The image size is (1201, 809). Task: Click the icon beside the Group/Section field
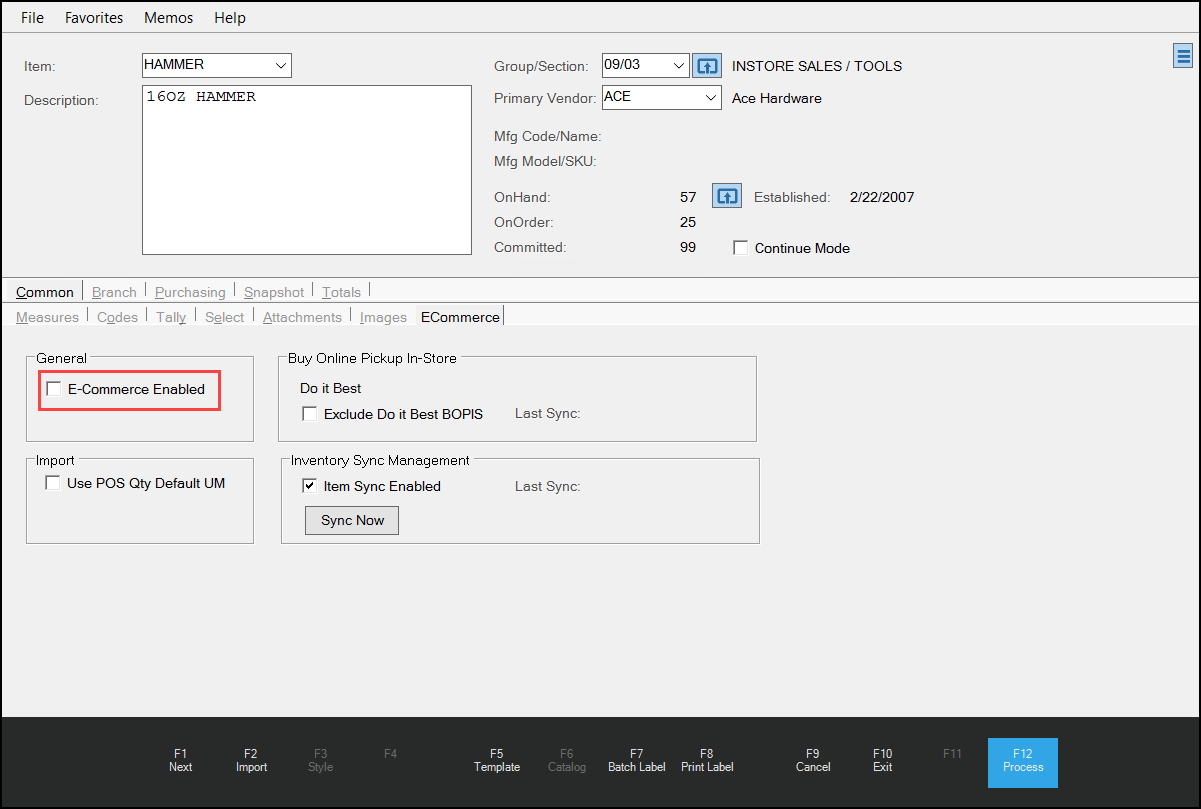707,66
